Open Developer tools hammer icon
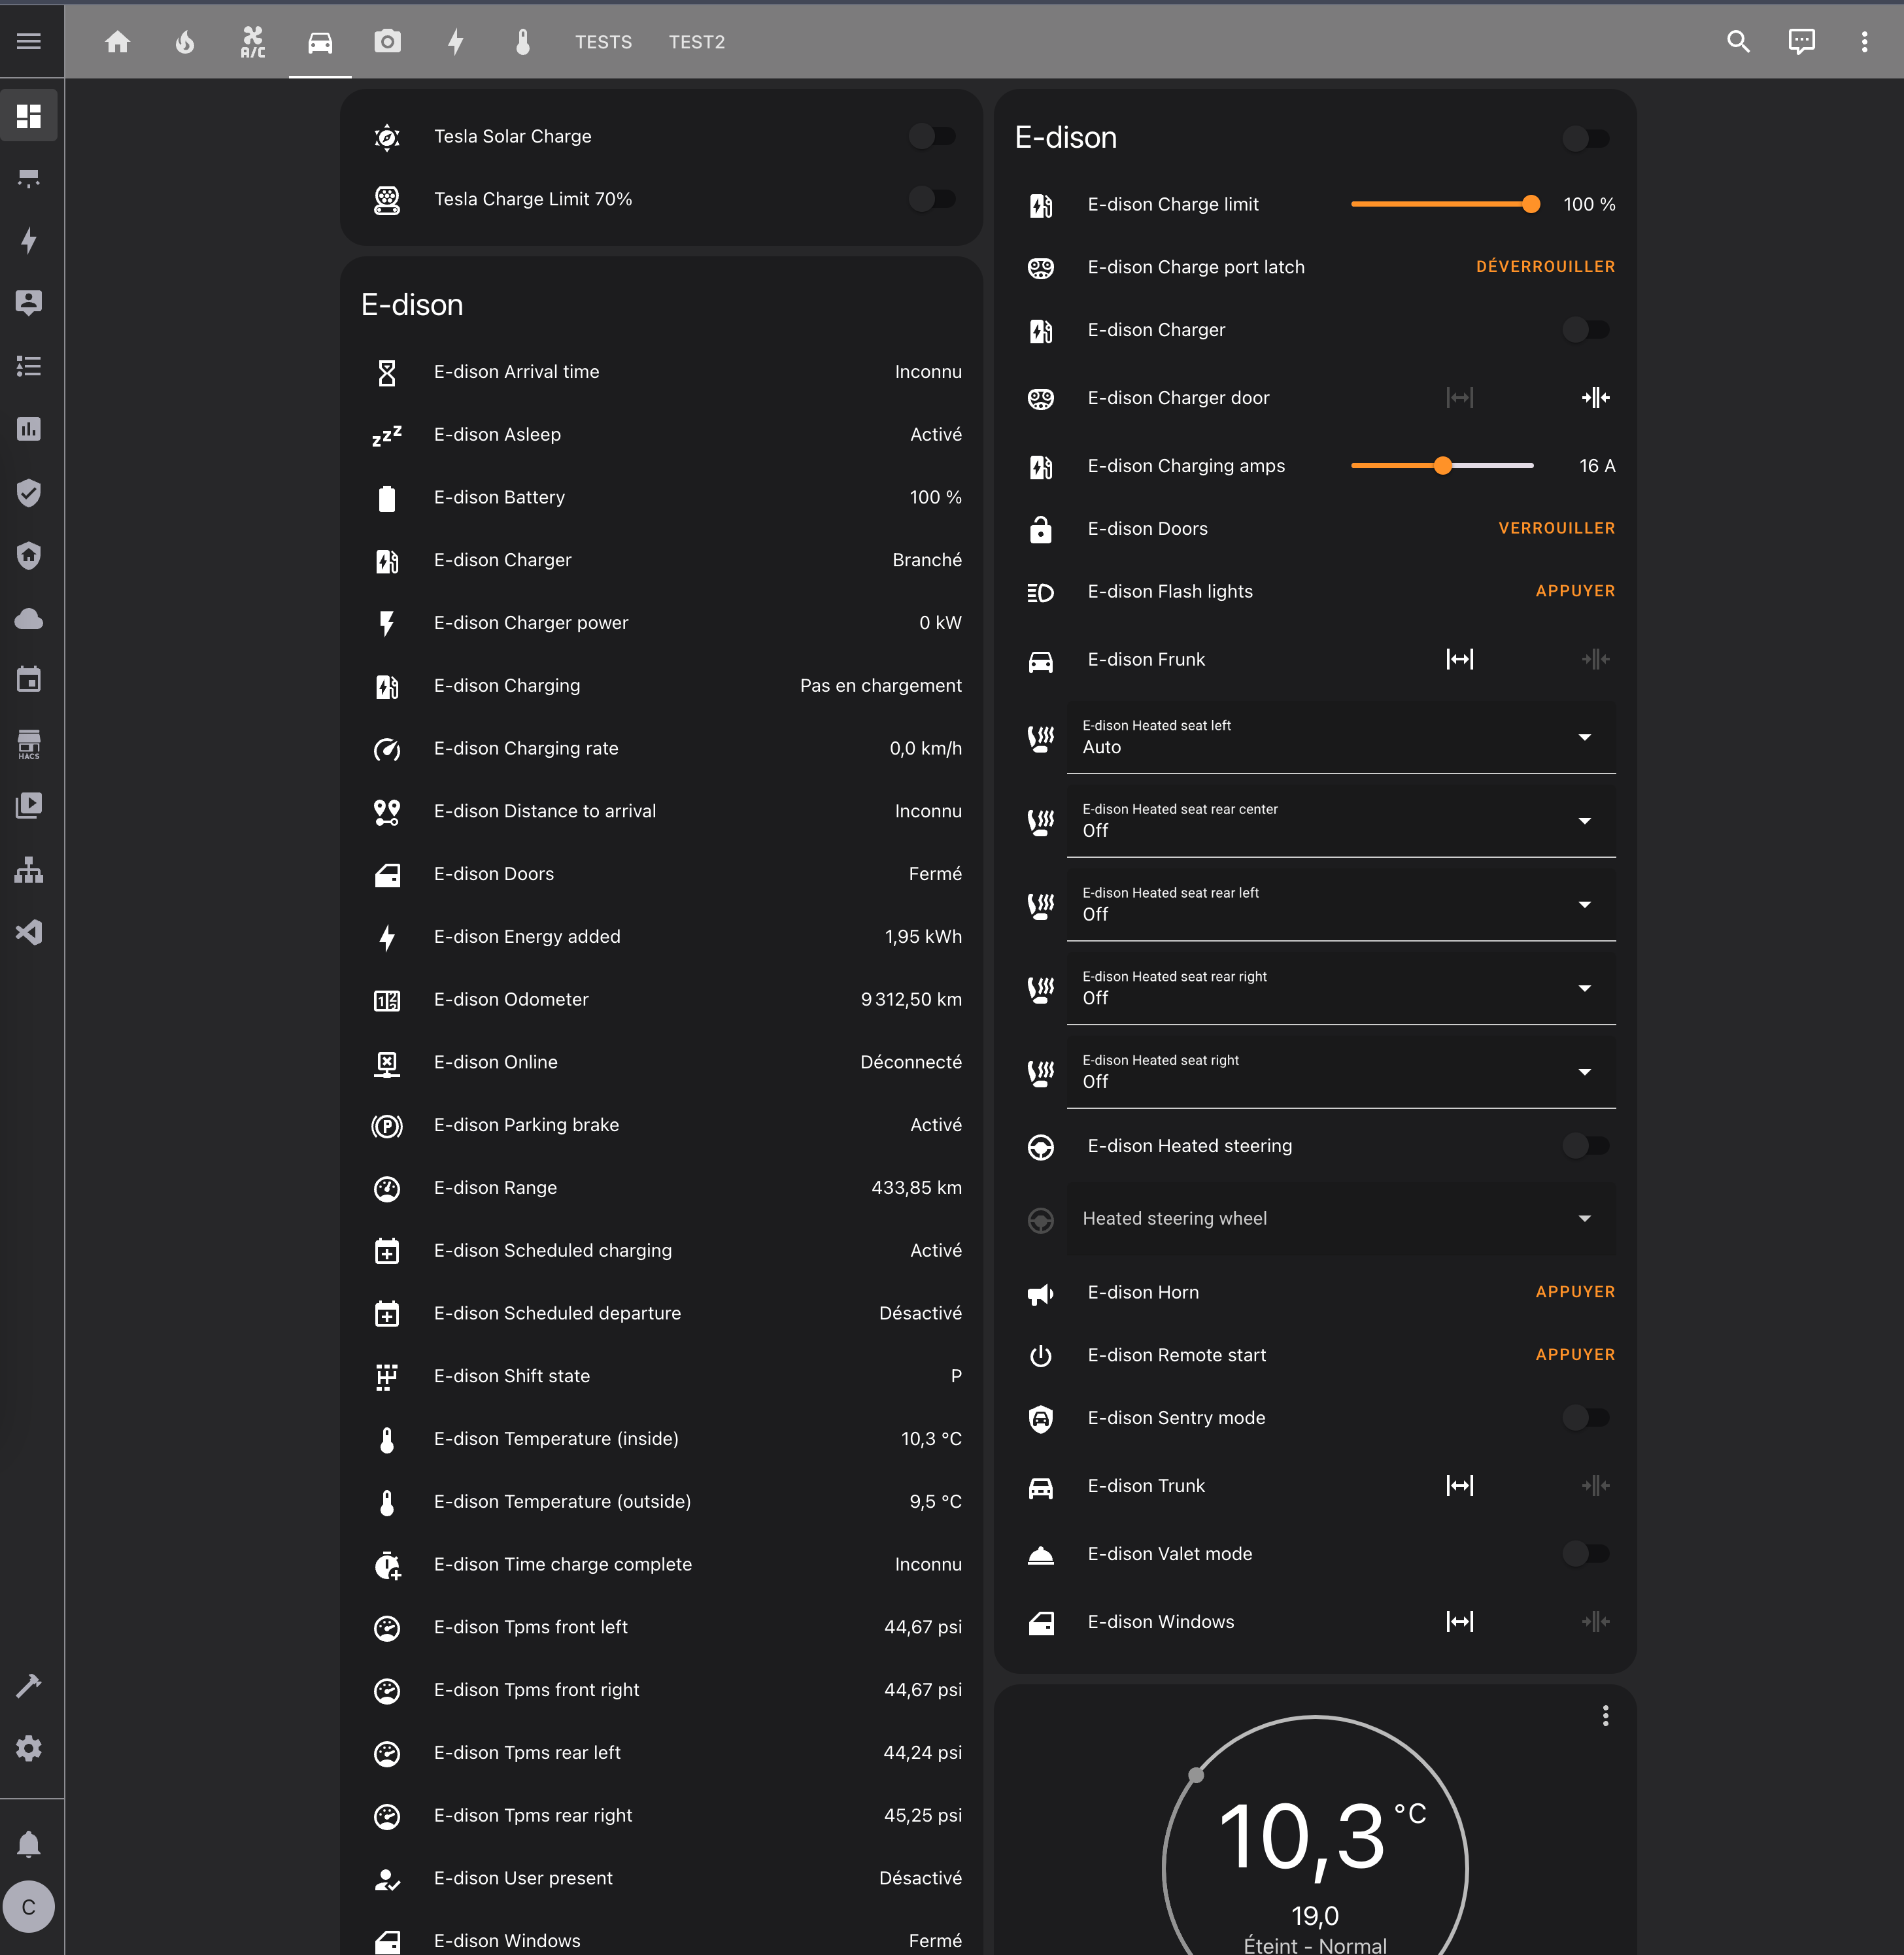The image size is (1904, 1955). click(x=29, y=1685)
